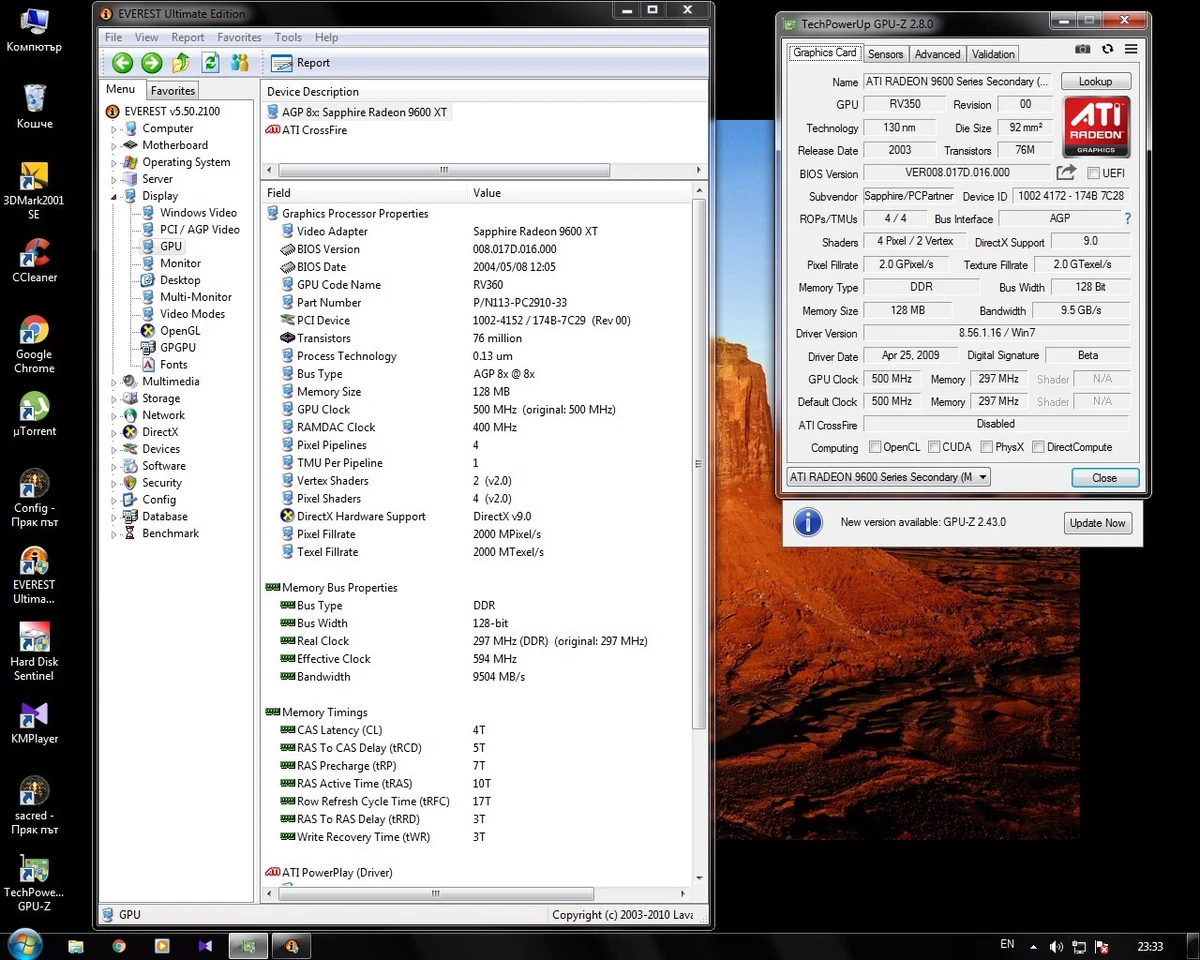Click the vertical scrollbar in the EVEREST details pane
The height and width of the screenshot is (960, 1200).
pos(699,465)
